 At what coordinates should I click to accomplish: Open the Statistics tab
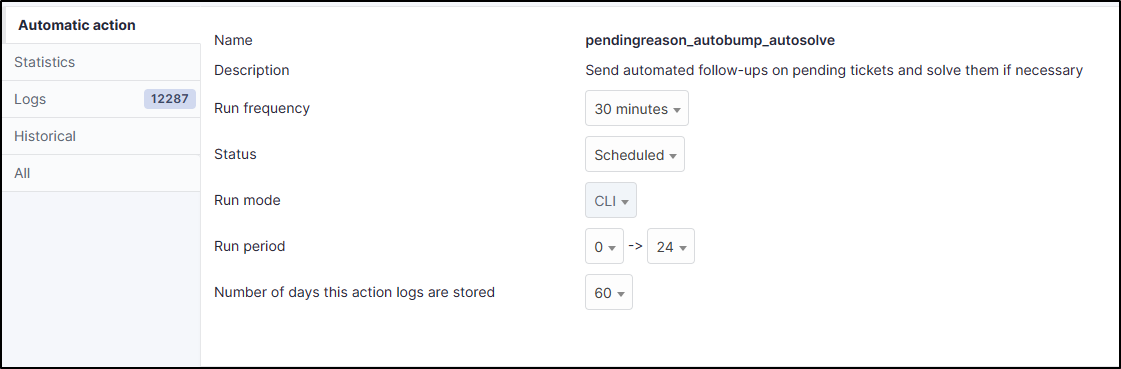101,62
